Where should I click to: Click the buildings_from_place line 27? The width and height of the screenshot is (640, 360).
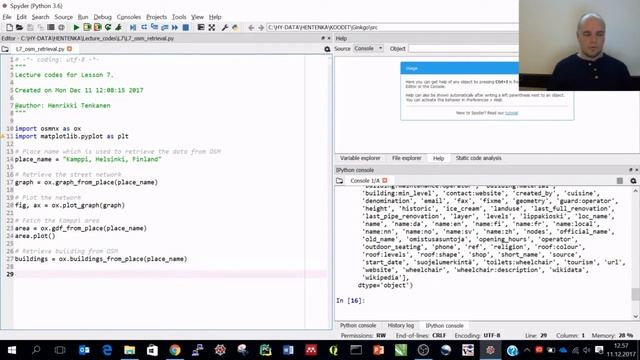(101, 259)
